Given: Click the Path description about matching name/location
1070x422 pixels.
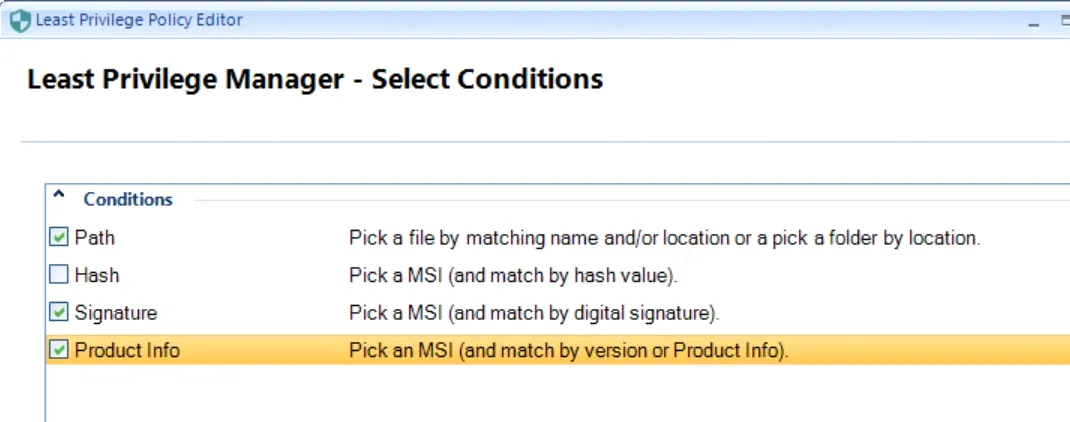Looking at the screenshot, I should pos(663,238).
